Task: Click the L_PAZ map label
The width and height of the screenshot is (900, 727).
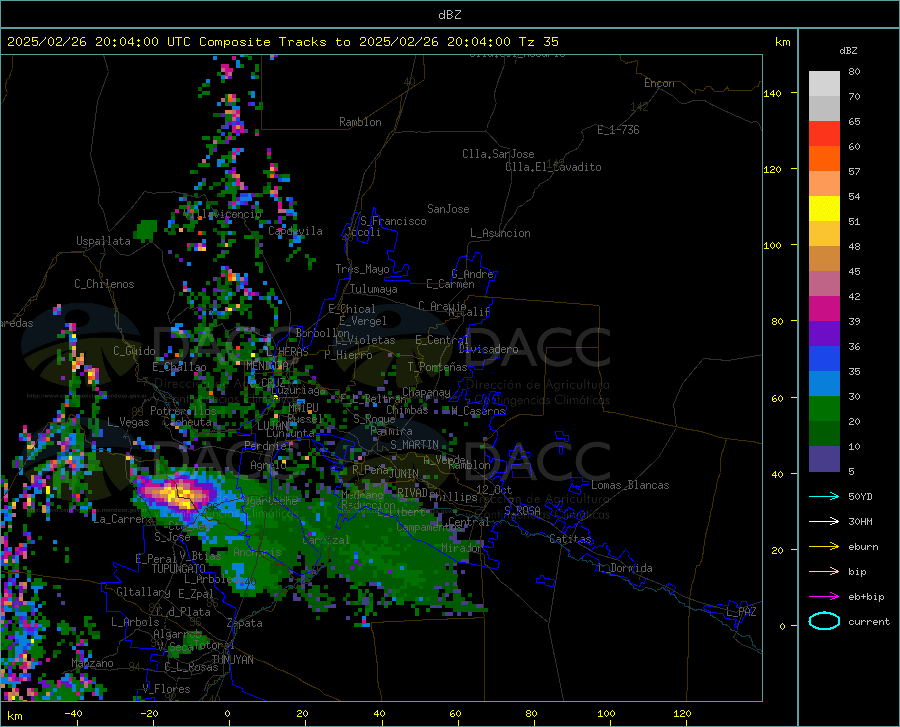Action: click(x=741, y=612)
